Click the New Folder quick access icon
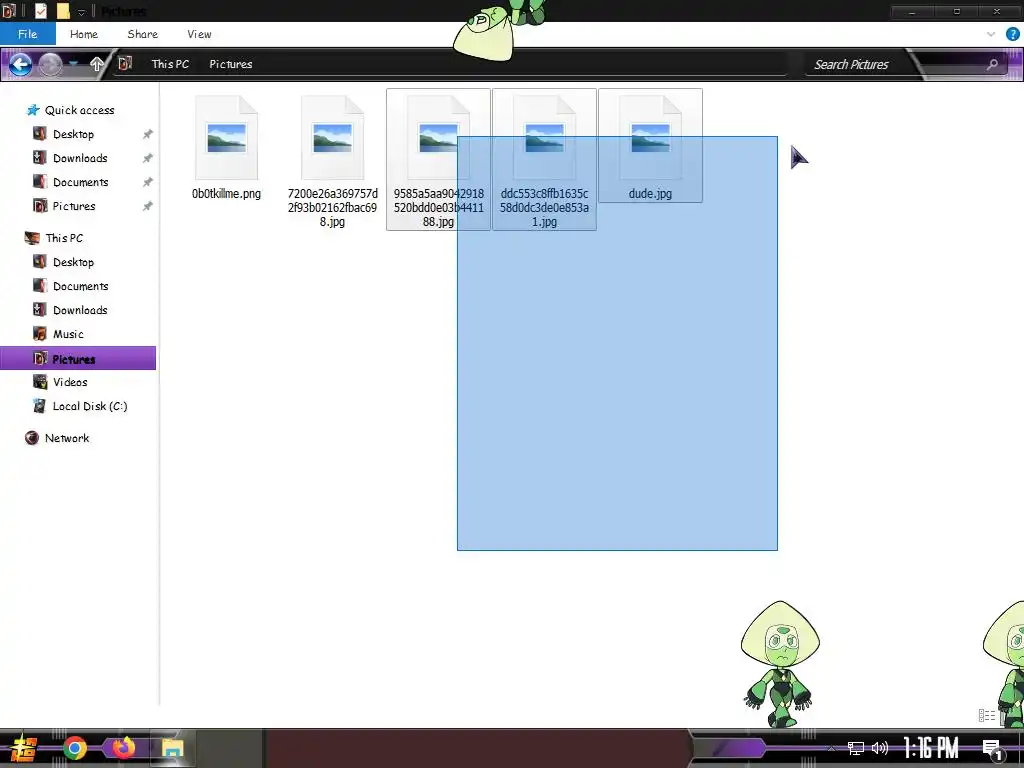Viewport: 1024px width, 768px height. point(63,11)
